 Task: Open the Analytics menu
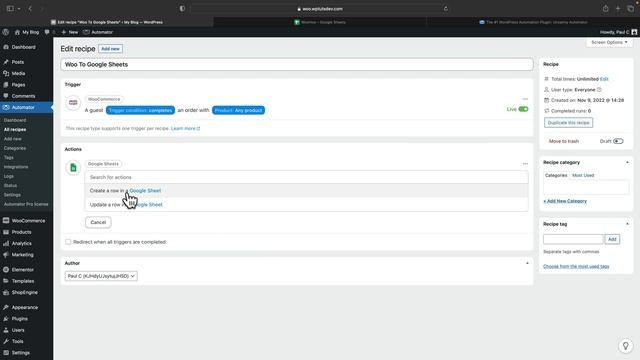click(x=22, y=243)
